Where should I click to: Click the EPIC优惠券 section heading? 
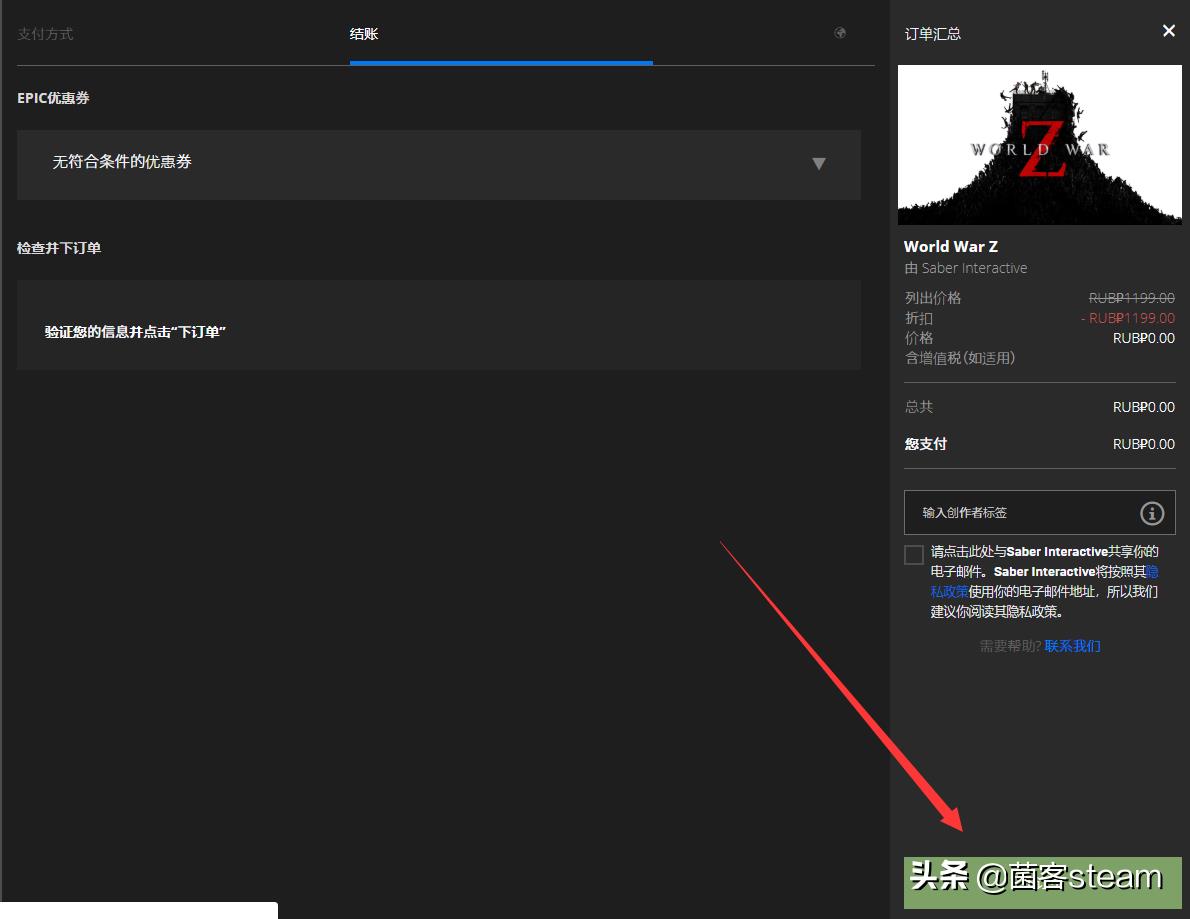tap(53, 98)
